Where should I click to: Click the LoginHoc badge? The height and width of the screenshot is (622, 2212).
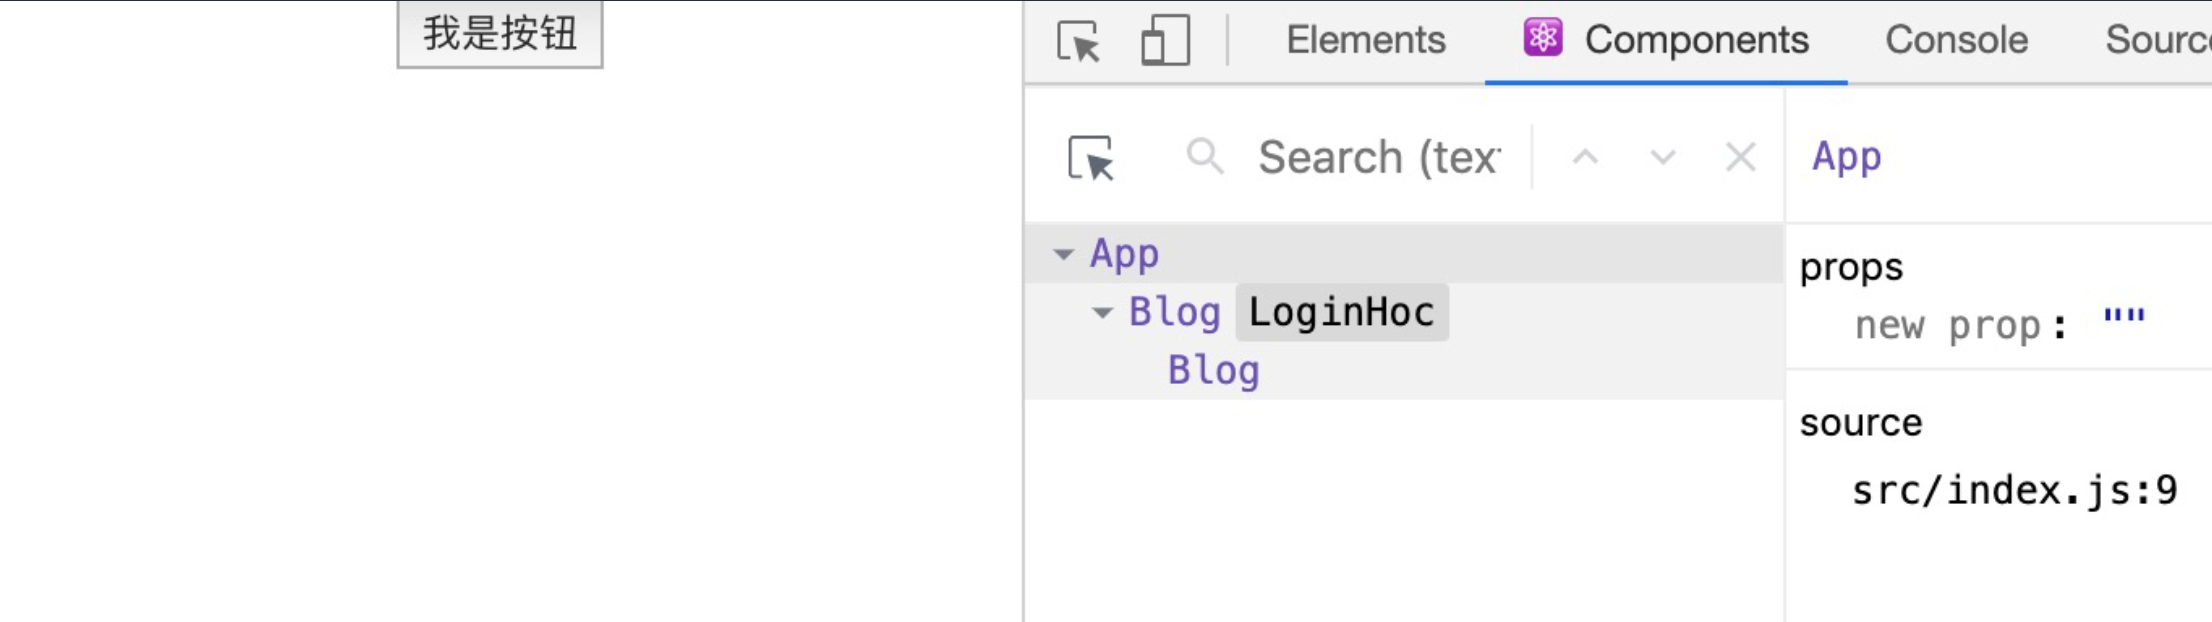tap(1341, 313)
